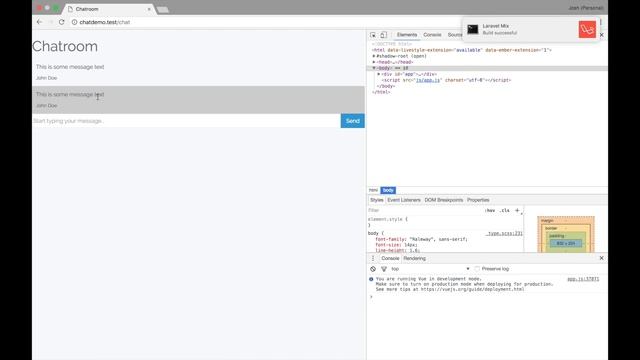Screen dimensions: 640x360
Task: Clear the console with the clear icon
Action: [373, 269]
